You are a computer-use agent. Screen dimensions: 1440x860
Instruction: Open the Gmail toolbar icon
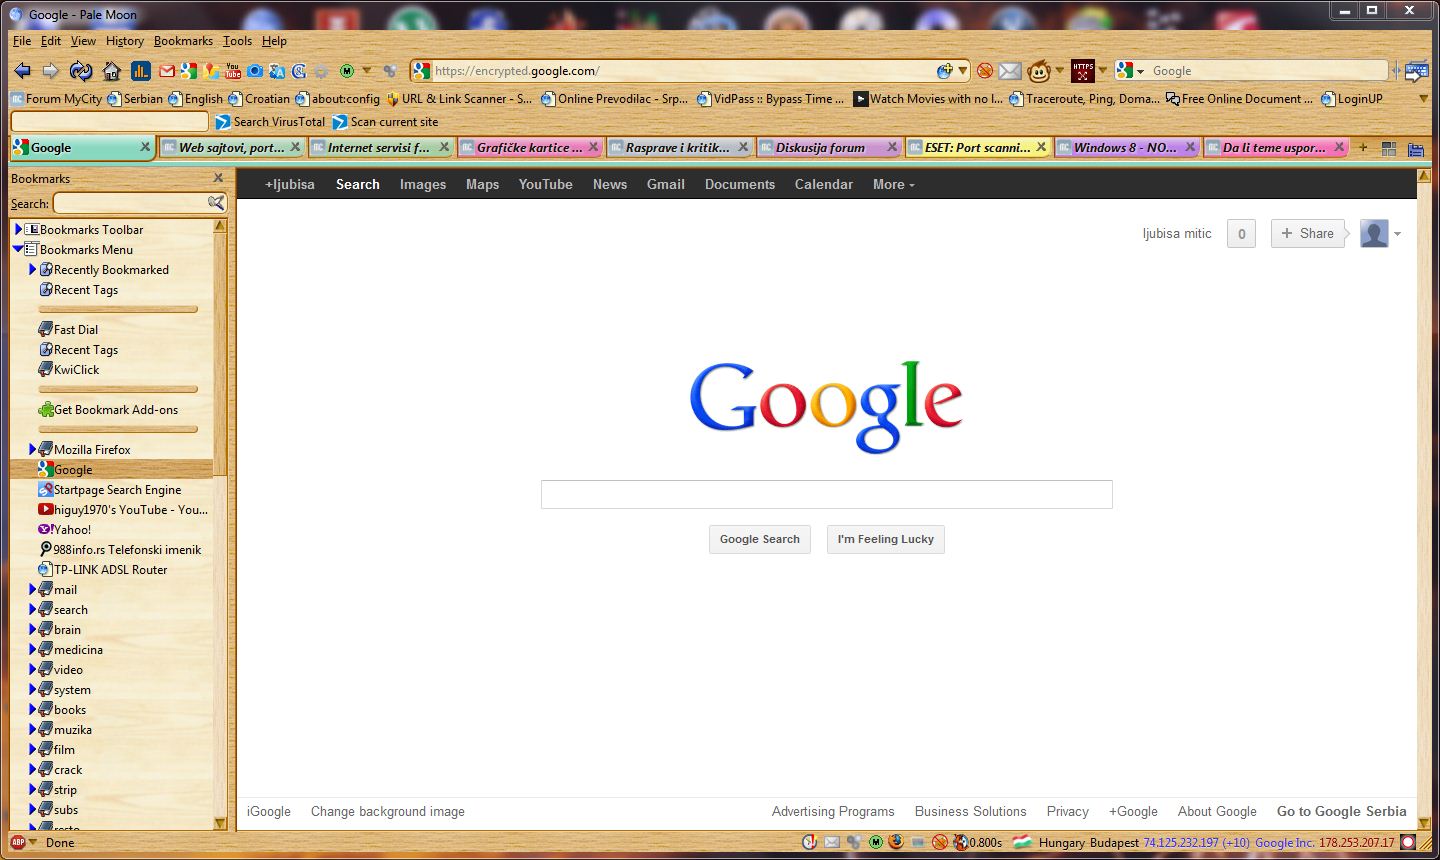[x=167, y=71]
